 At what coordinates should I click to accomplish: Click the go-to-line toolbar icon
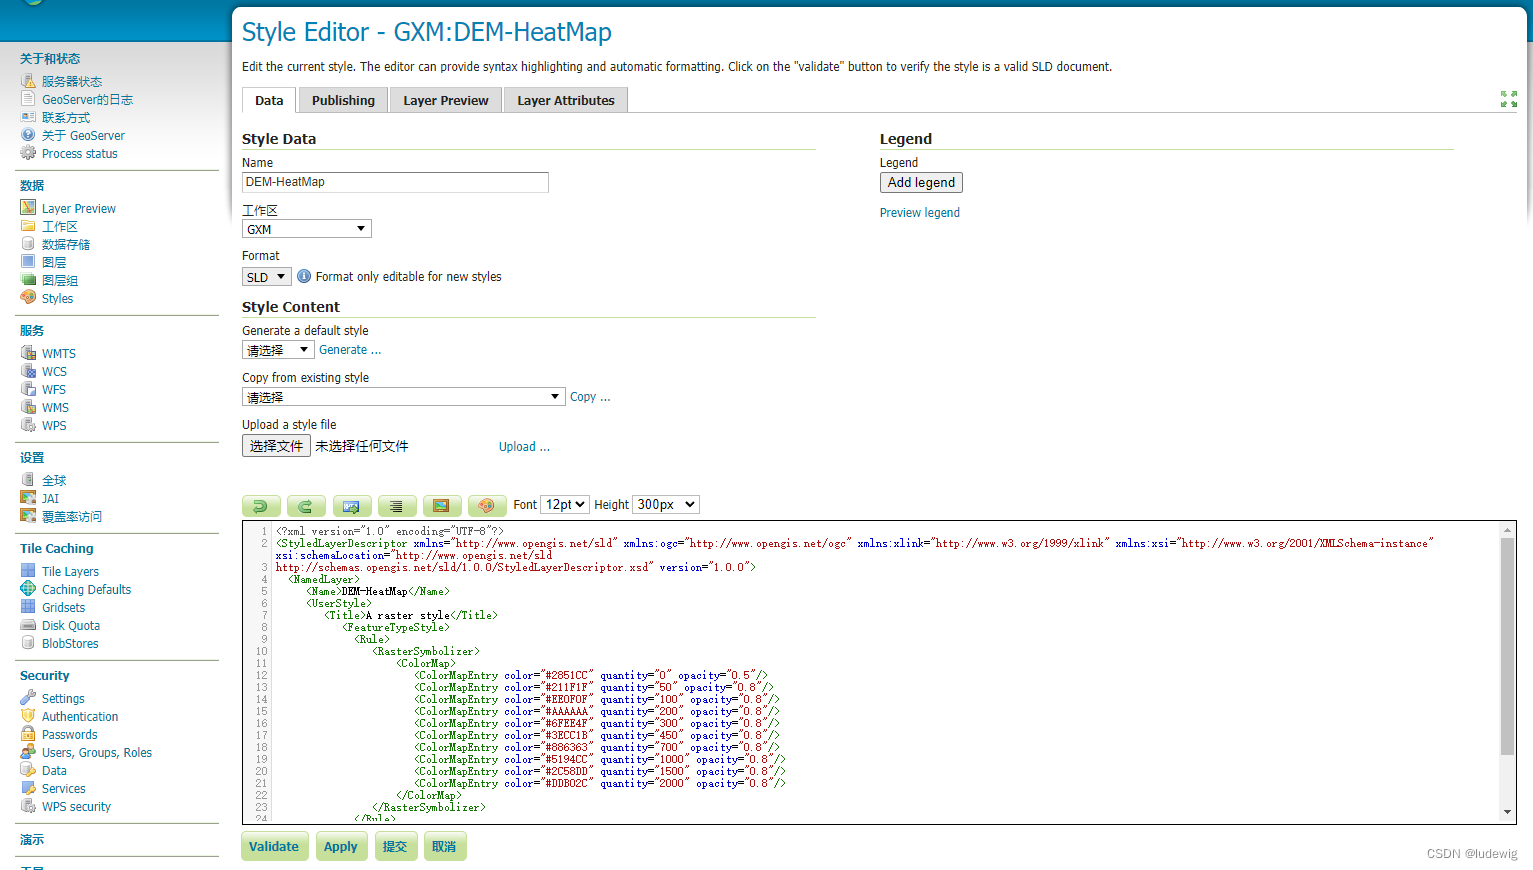coord(352,506)
